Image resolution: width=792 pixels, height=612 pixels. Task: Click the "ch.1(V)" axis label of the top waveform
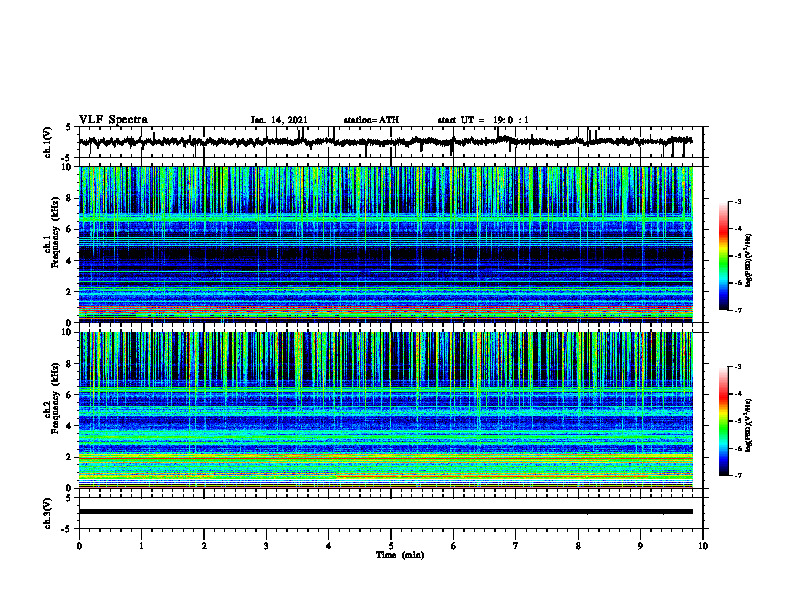47,142
